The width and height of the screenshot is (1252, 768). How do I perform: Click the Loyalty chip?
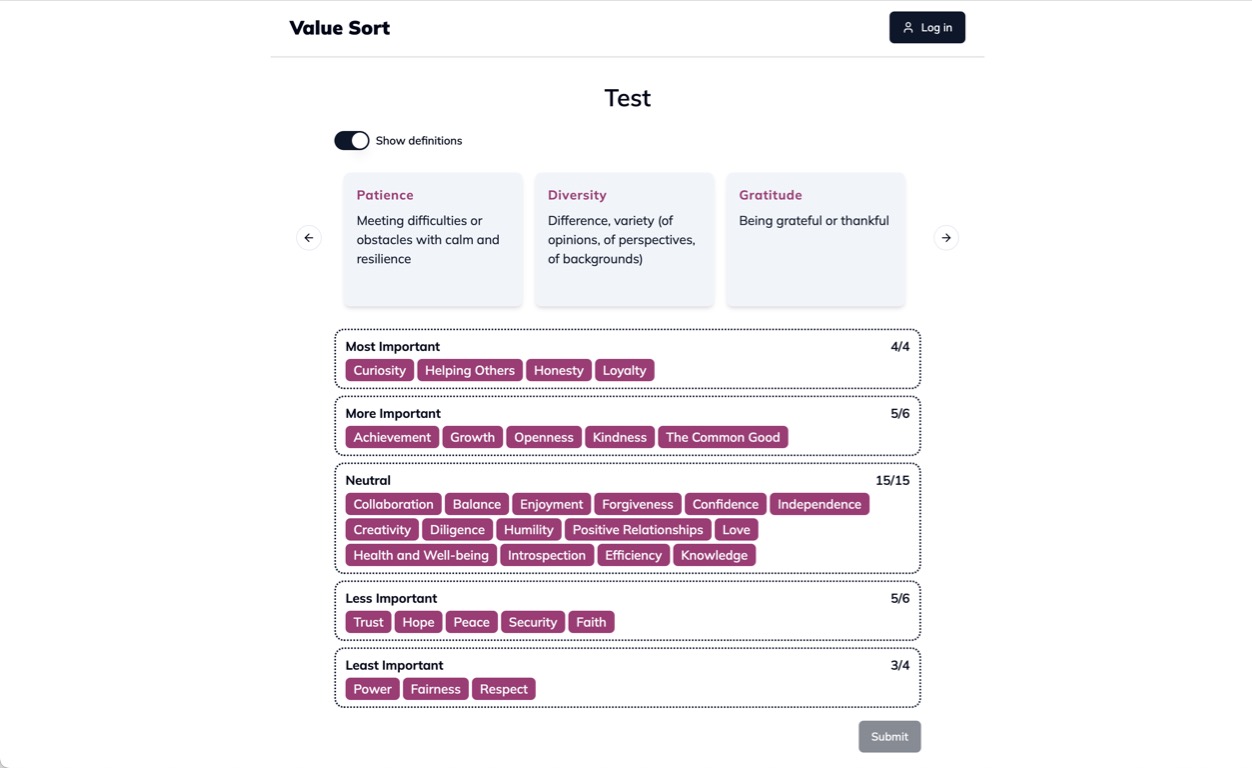[624, 370]
